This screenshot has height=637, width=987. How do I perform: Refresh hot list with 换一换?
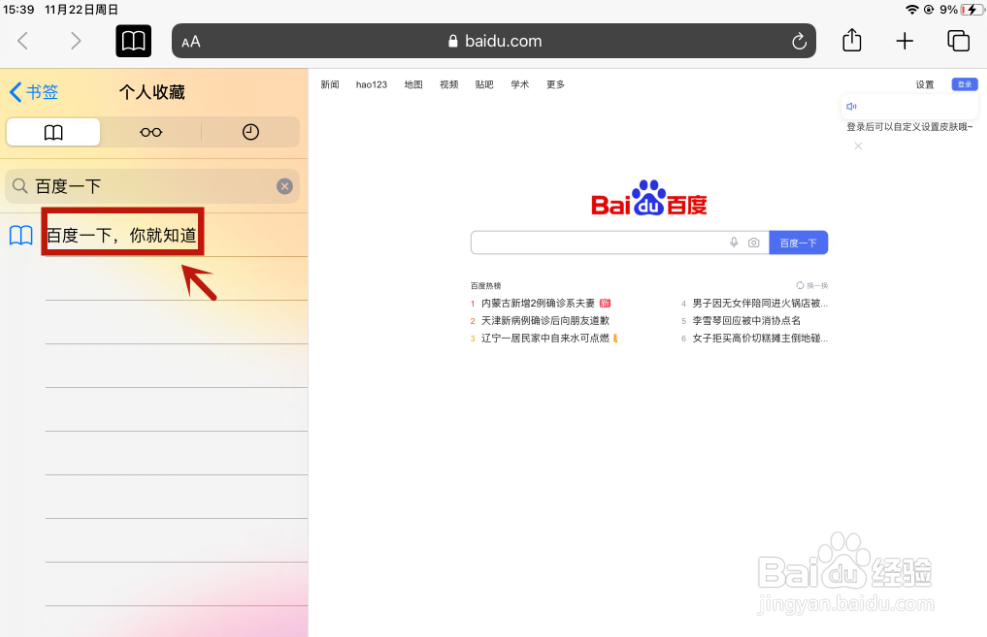(812, 286)
